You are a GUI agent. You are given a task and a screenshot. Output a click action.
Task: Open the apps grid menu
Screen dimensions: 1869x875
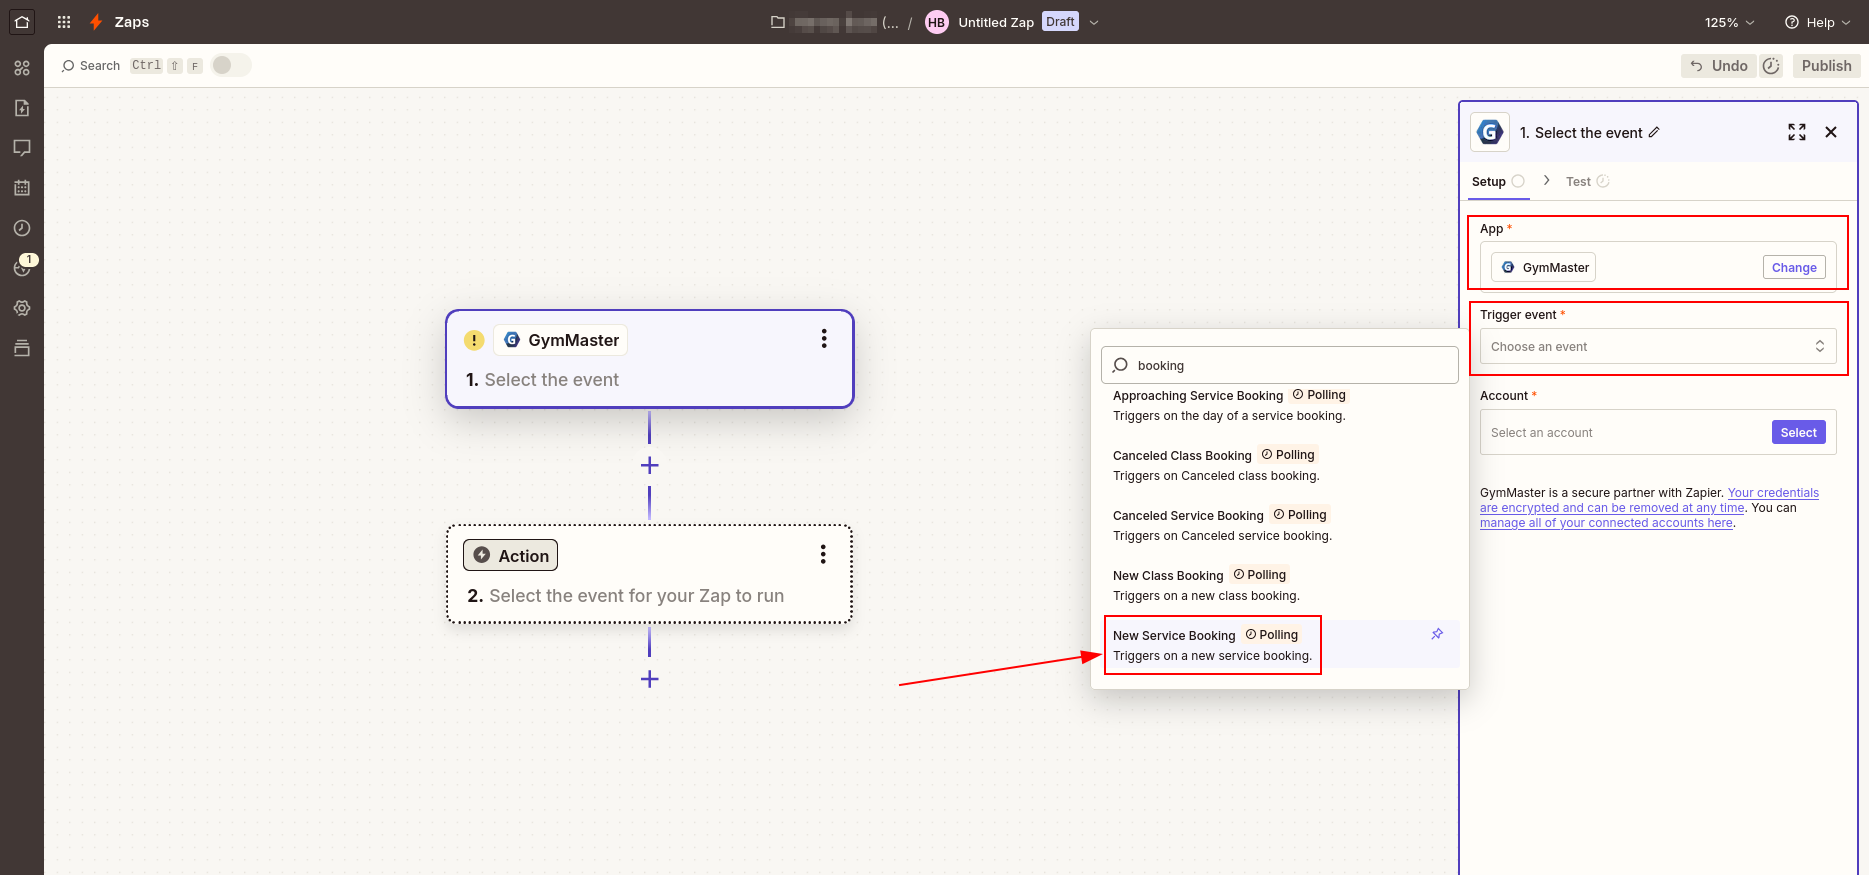64,22
